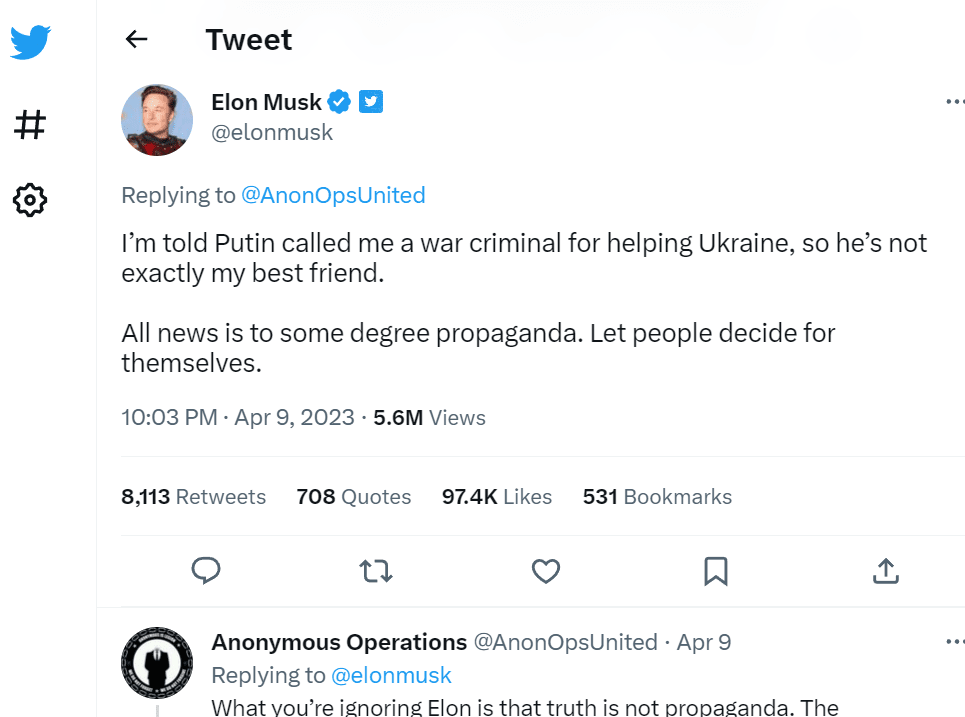
Task: Go back using the arrow icon
Action: tap(136, 39)
